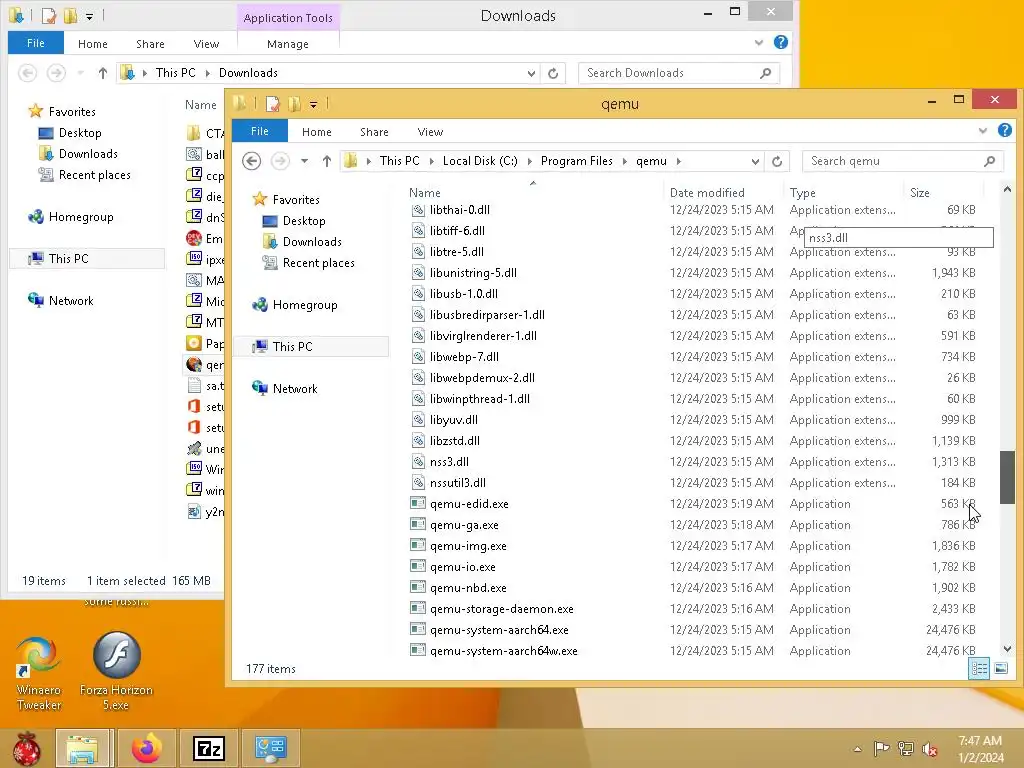
Task: Click Local Disk (C:) in address bar
Action: click(480, 161)
